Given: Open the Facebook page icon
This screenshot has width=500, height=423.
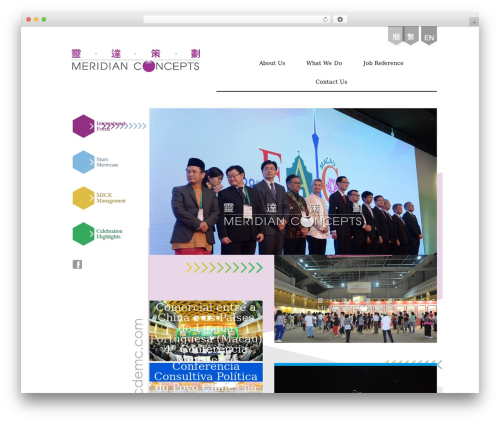Looking at the screenshot, I should coord(77,264).
